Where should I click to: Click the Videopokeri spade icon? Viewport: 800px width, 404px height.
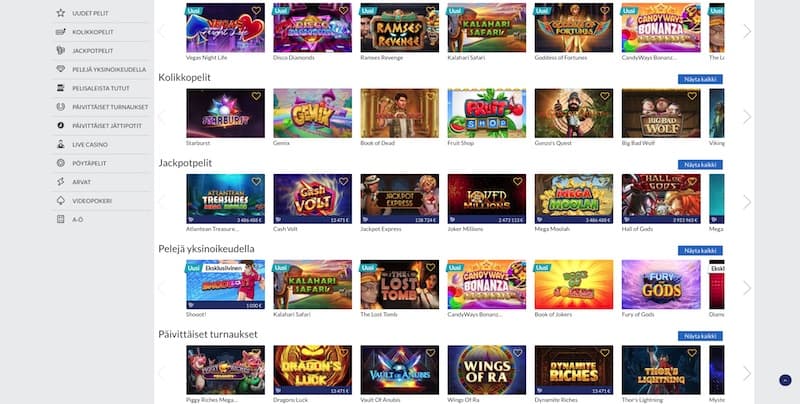coord(61,200)
